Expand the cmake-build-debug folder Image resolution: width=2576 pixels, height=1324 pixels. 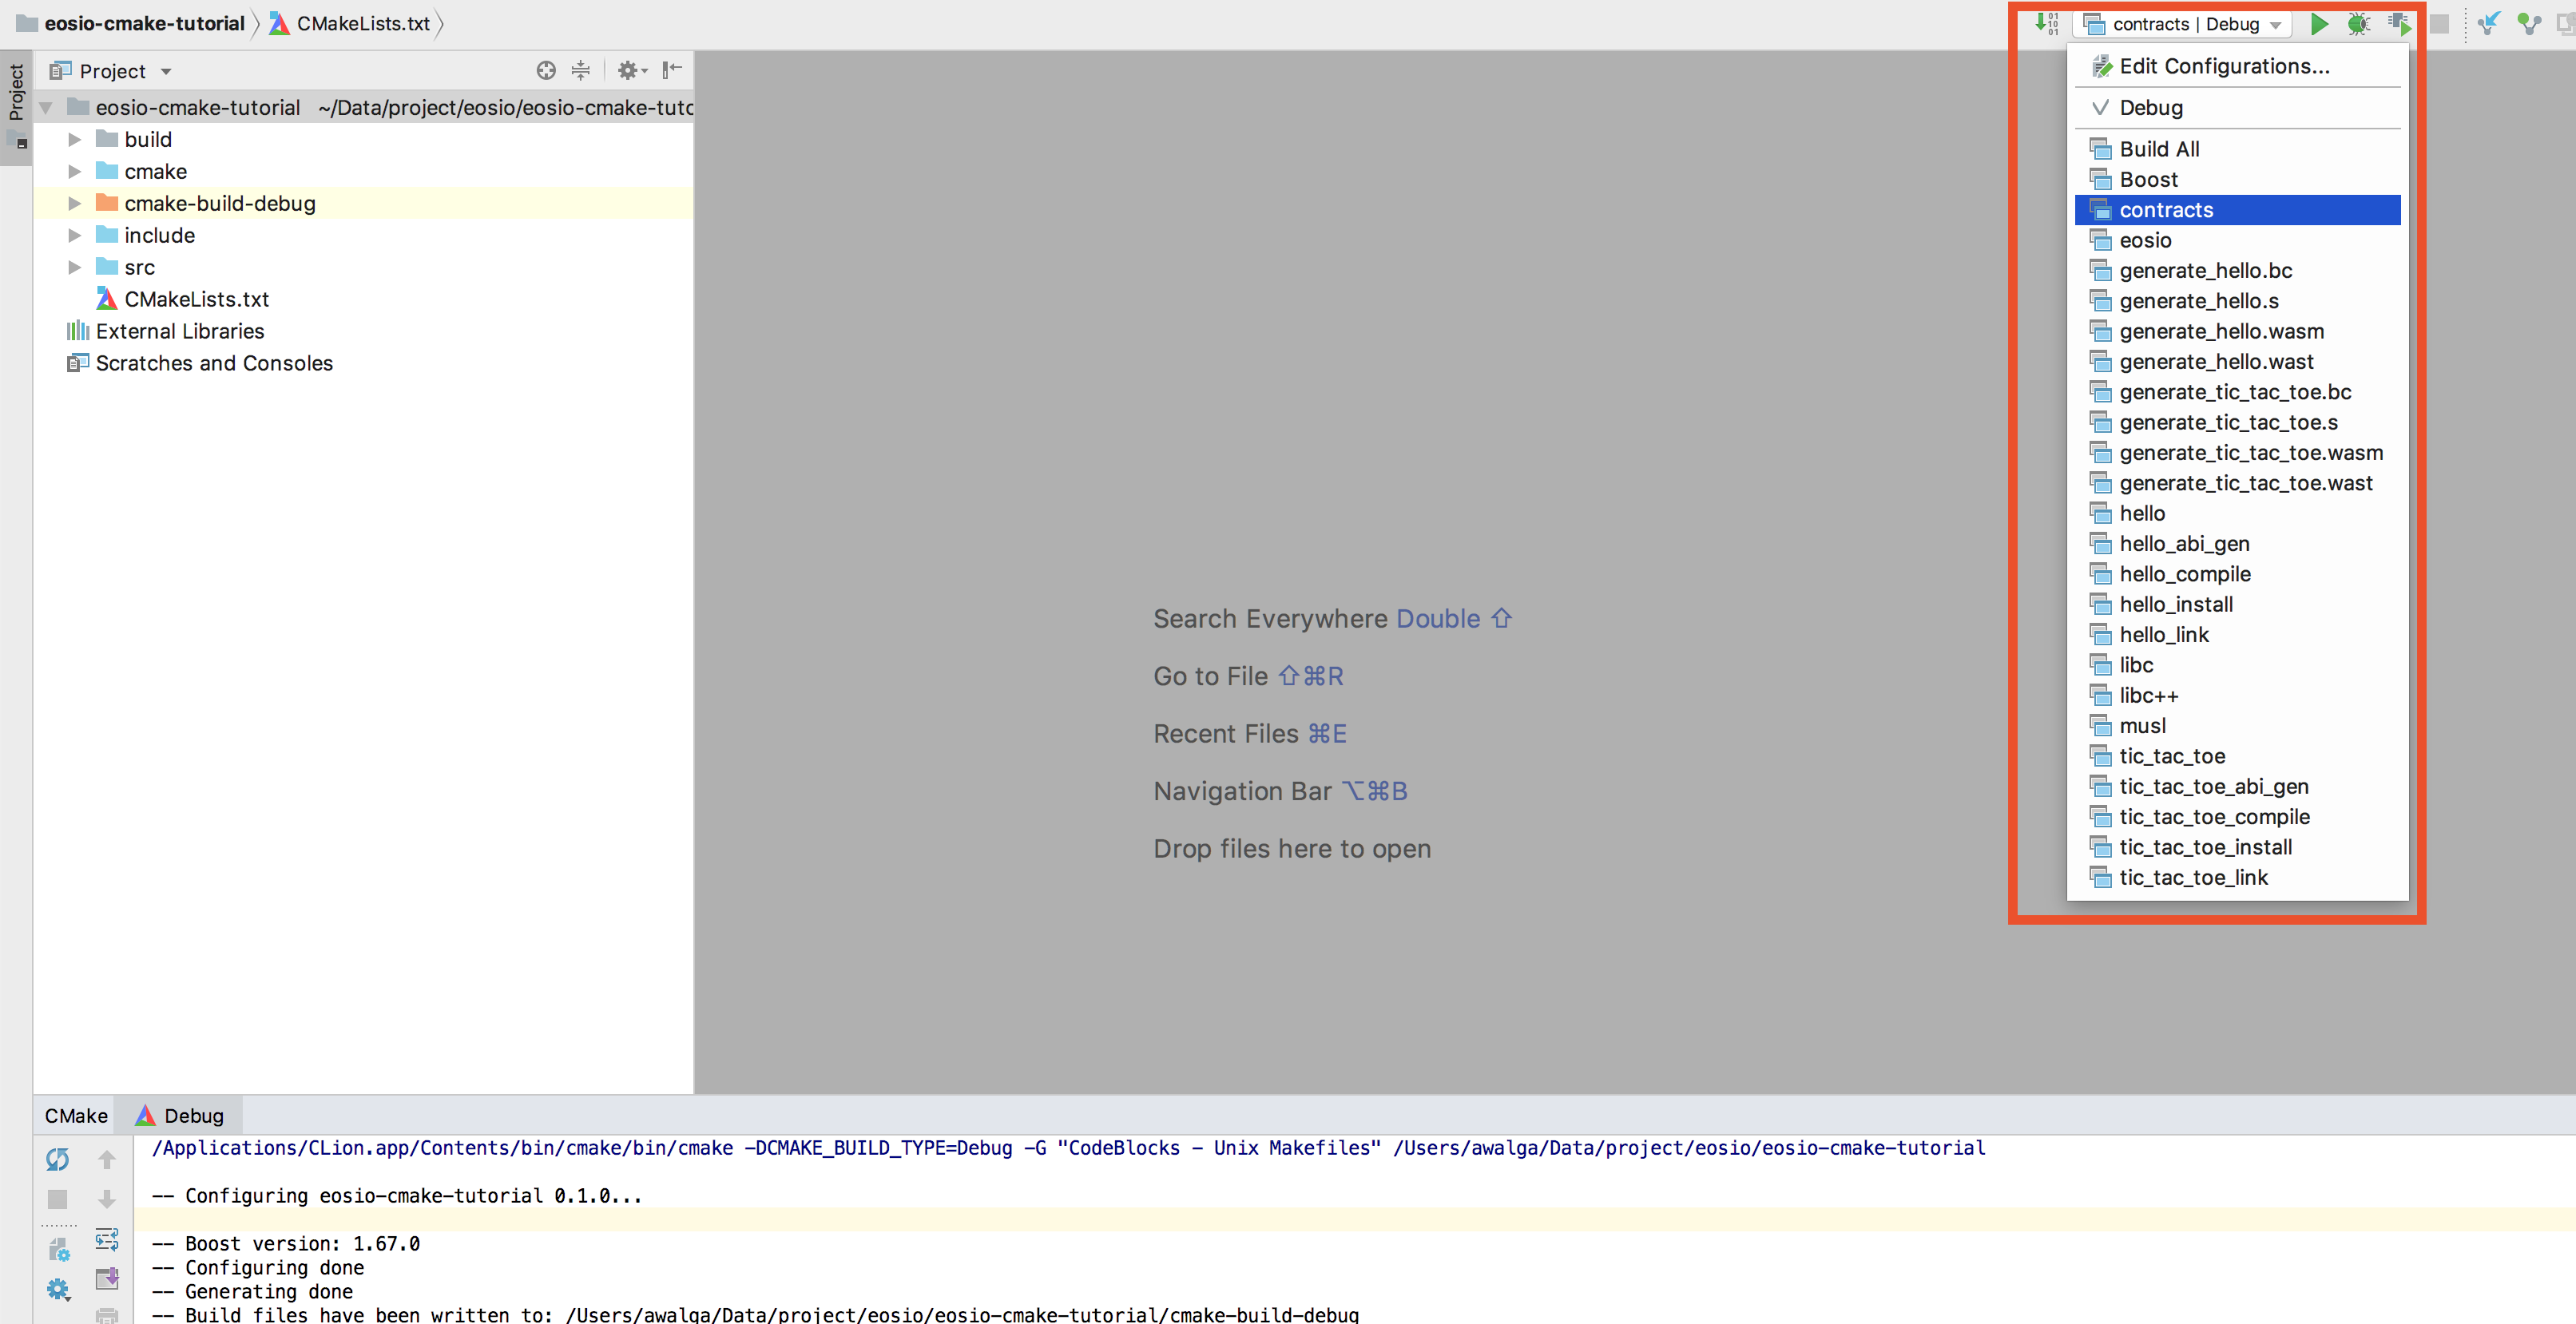74,204
